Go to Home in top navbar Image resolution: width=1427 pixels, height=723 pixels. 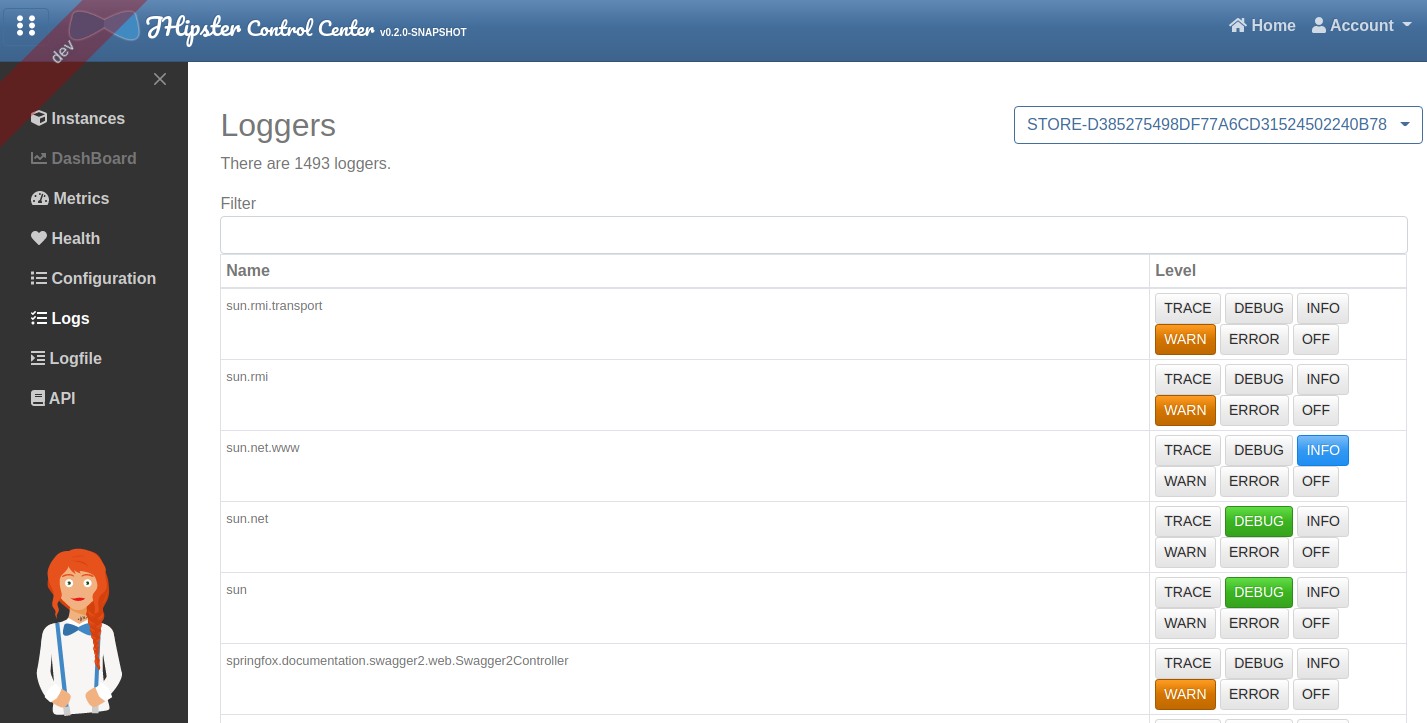pyautogui.click(x=1262, y=26)
